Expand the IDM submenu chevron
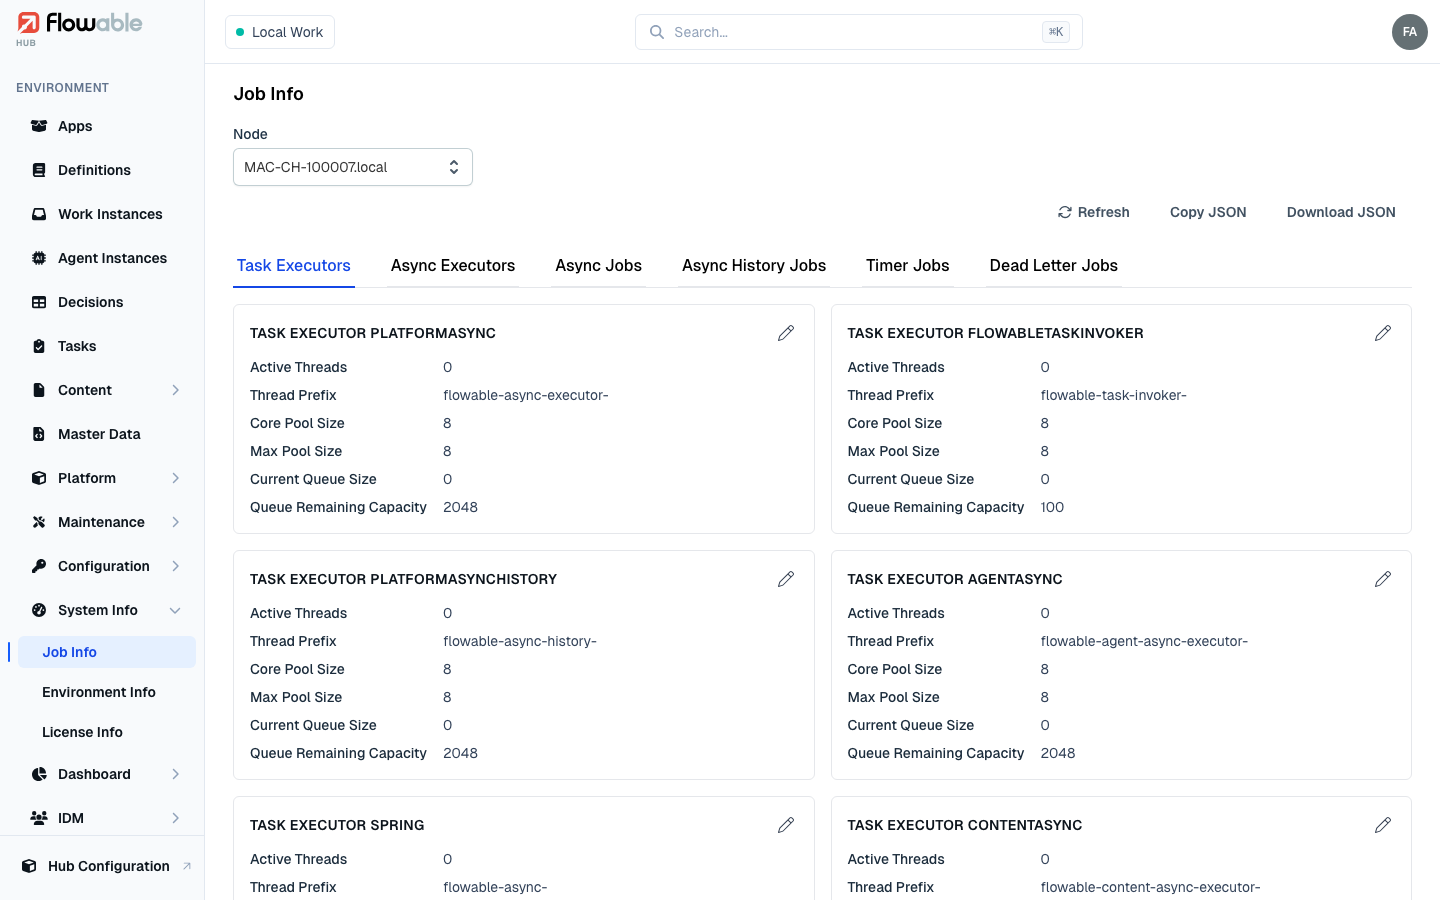 pyautogui.click(x=176, y=818)
